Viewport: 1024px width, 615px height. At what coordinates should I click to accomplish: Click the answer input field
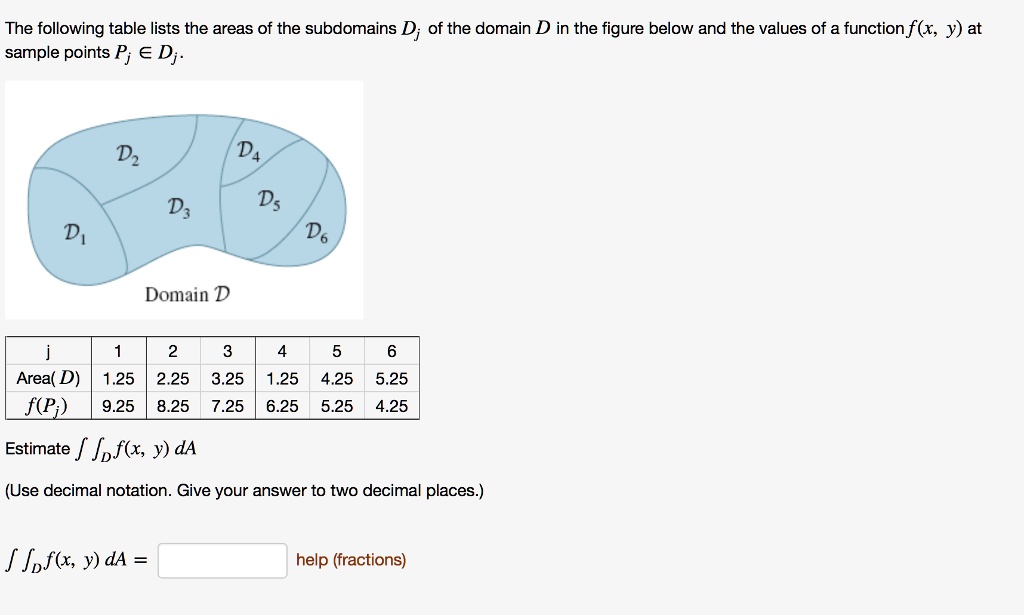221,561
